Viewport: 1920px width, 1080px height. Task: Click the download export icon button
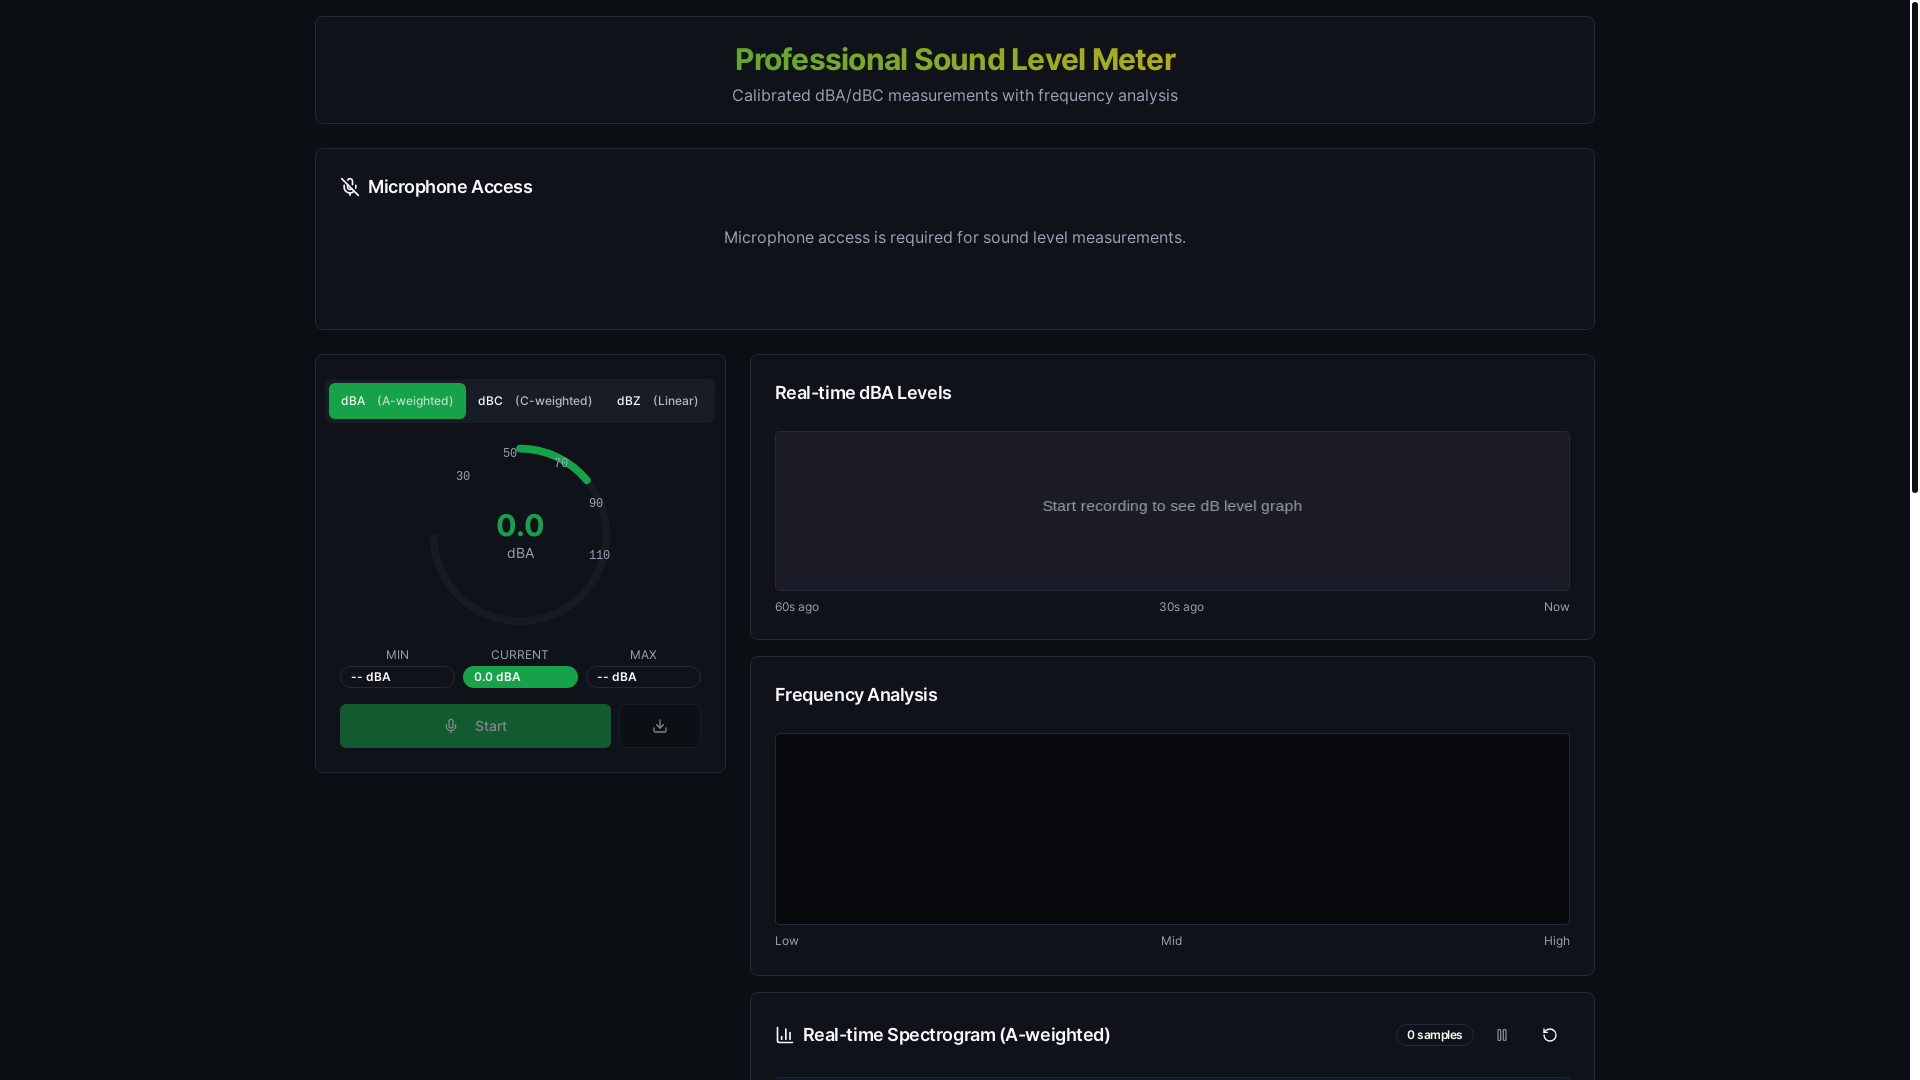[660, 726]
